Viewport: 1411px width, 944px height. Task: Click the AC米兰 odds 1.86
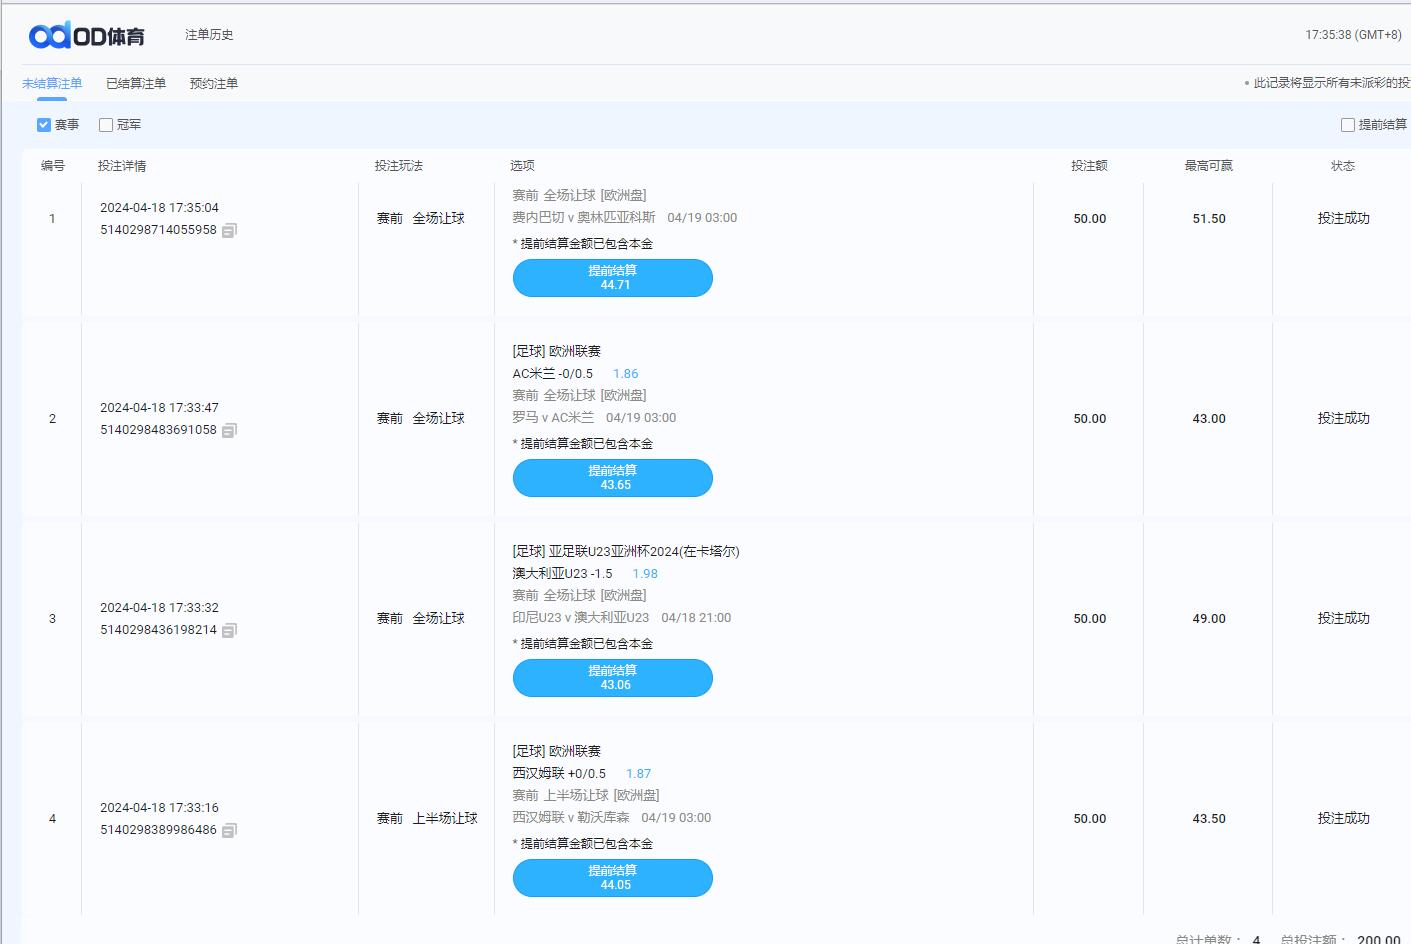click(x=625, y=374)
